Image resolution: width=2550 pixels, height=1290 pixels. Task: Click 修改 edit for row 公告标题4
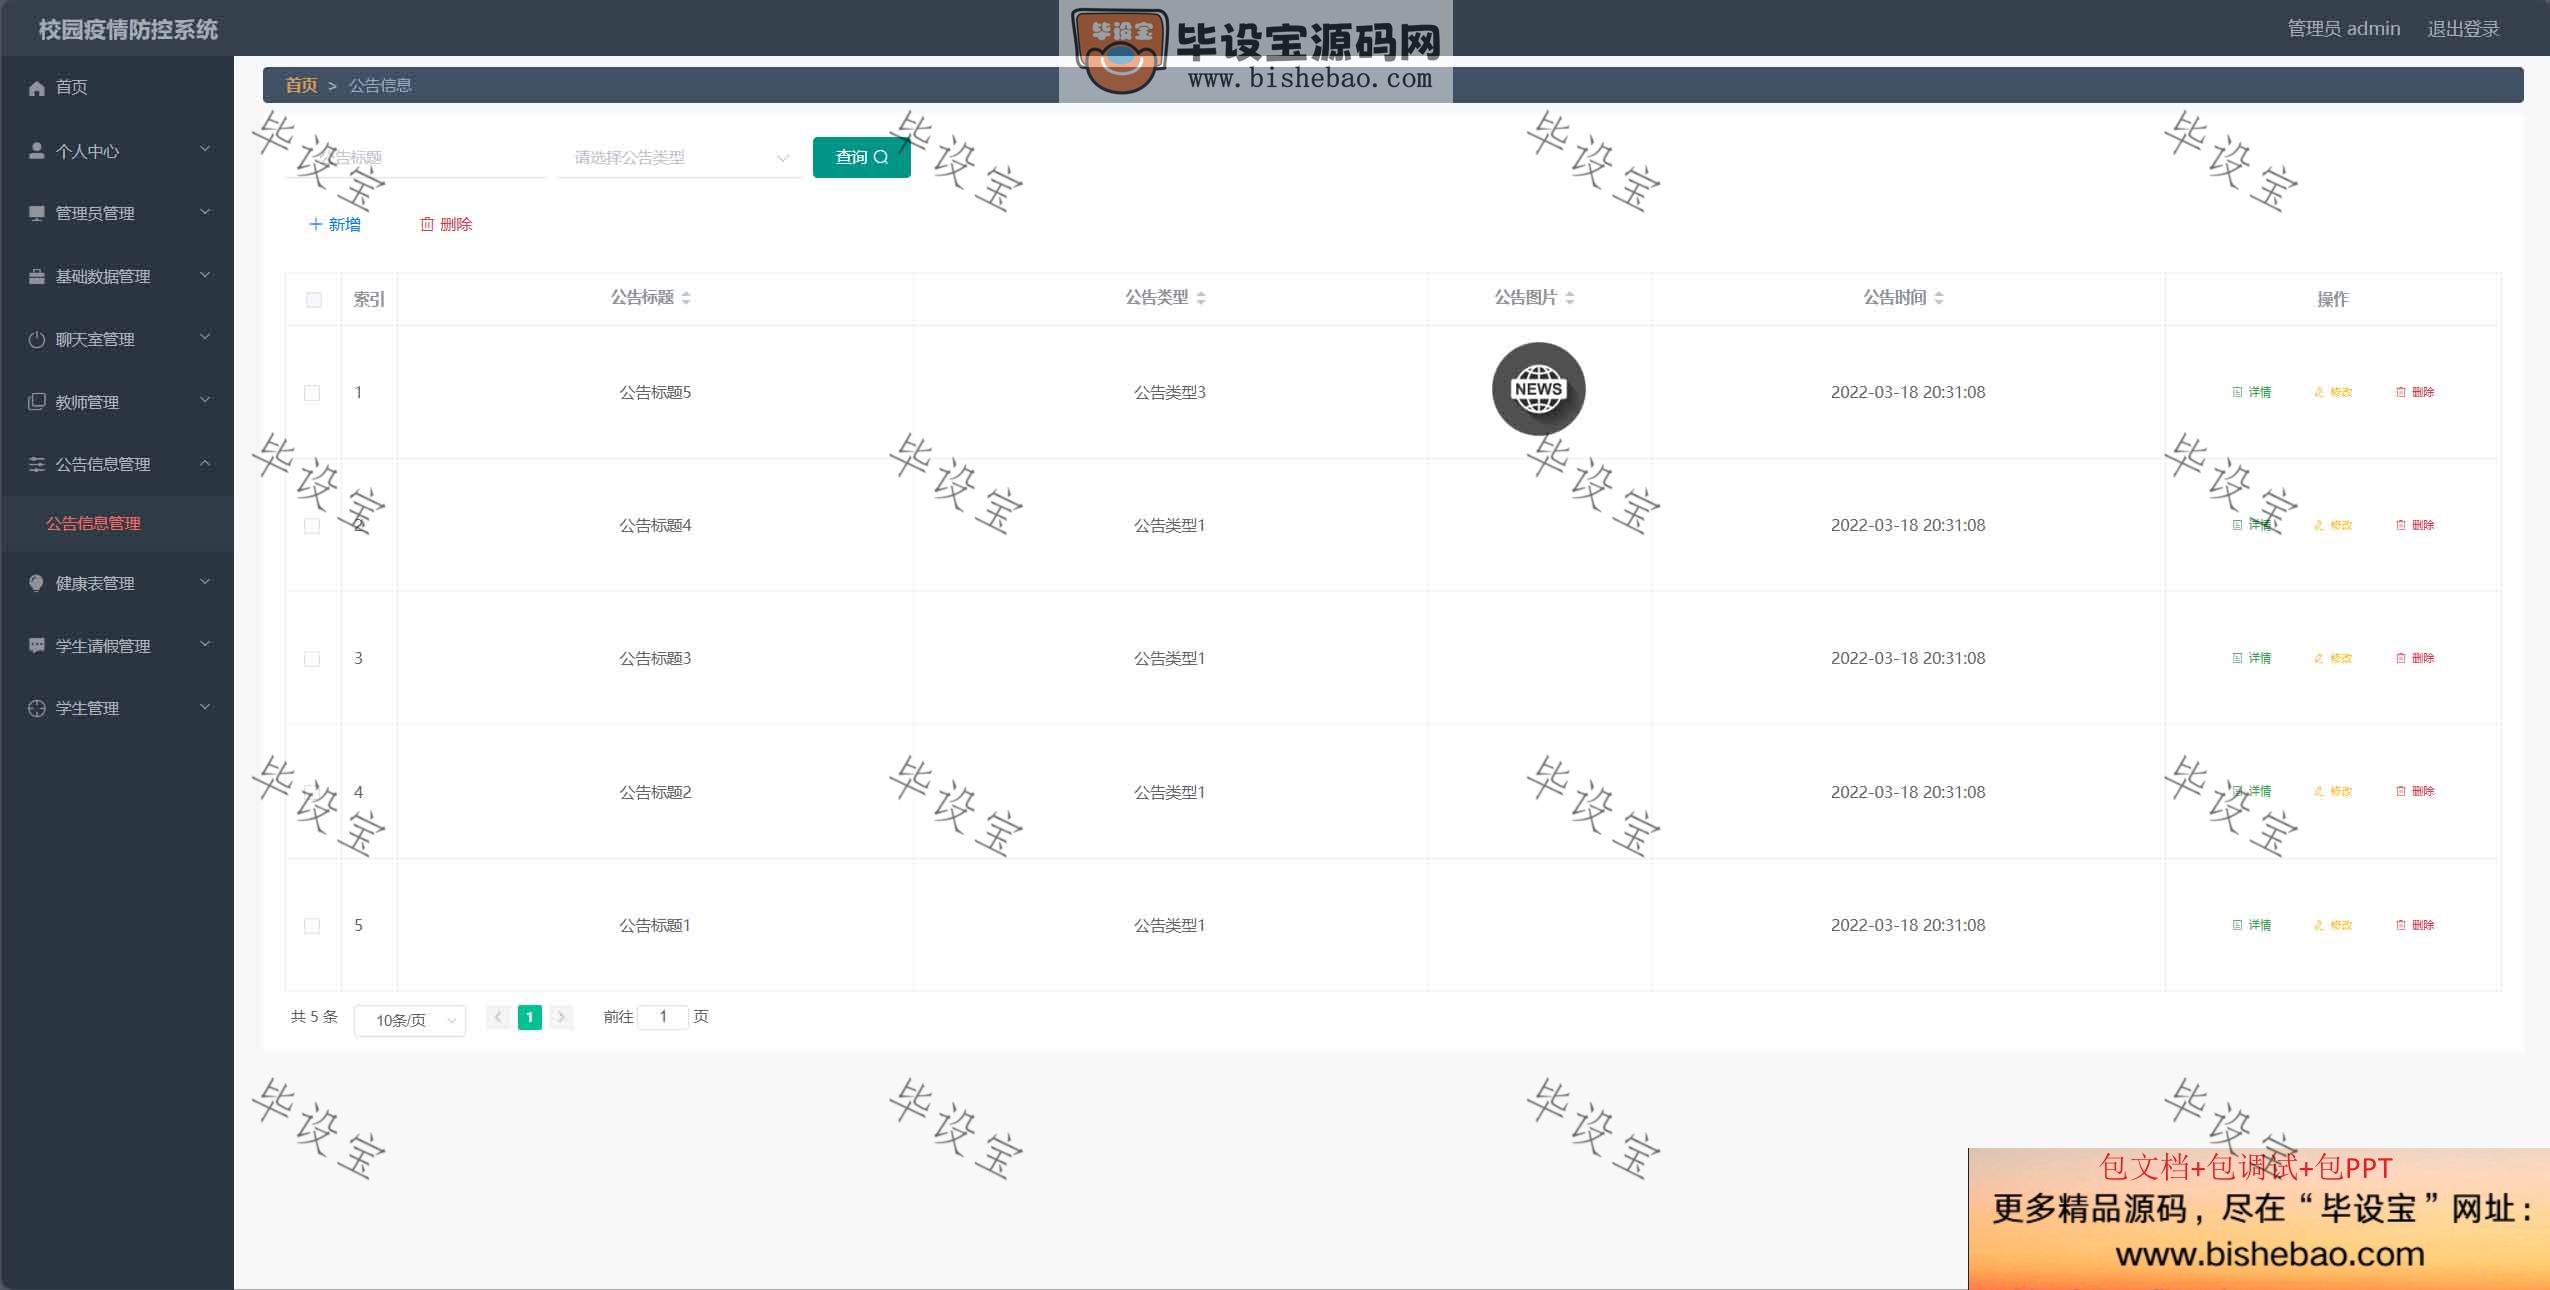coord(2333,525)
